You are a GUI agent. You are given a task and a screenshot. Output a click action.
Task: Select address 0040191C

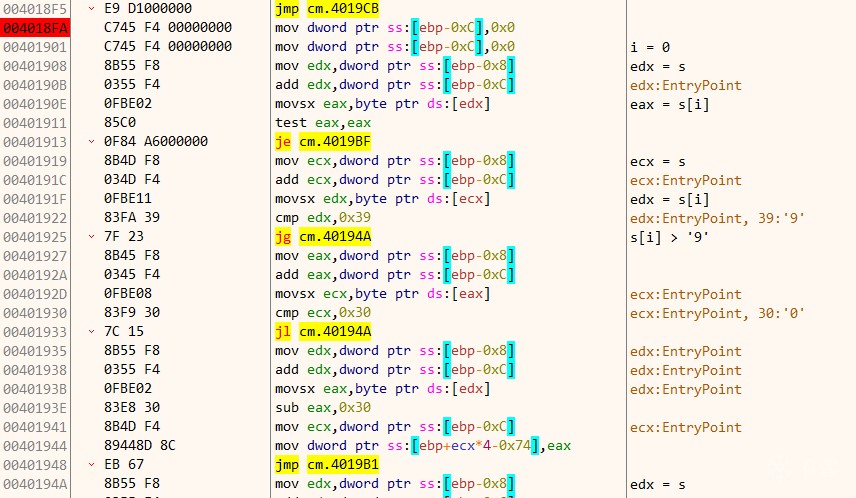35,180
